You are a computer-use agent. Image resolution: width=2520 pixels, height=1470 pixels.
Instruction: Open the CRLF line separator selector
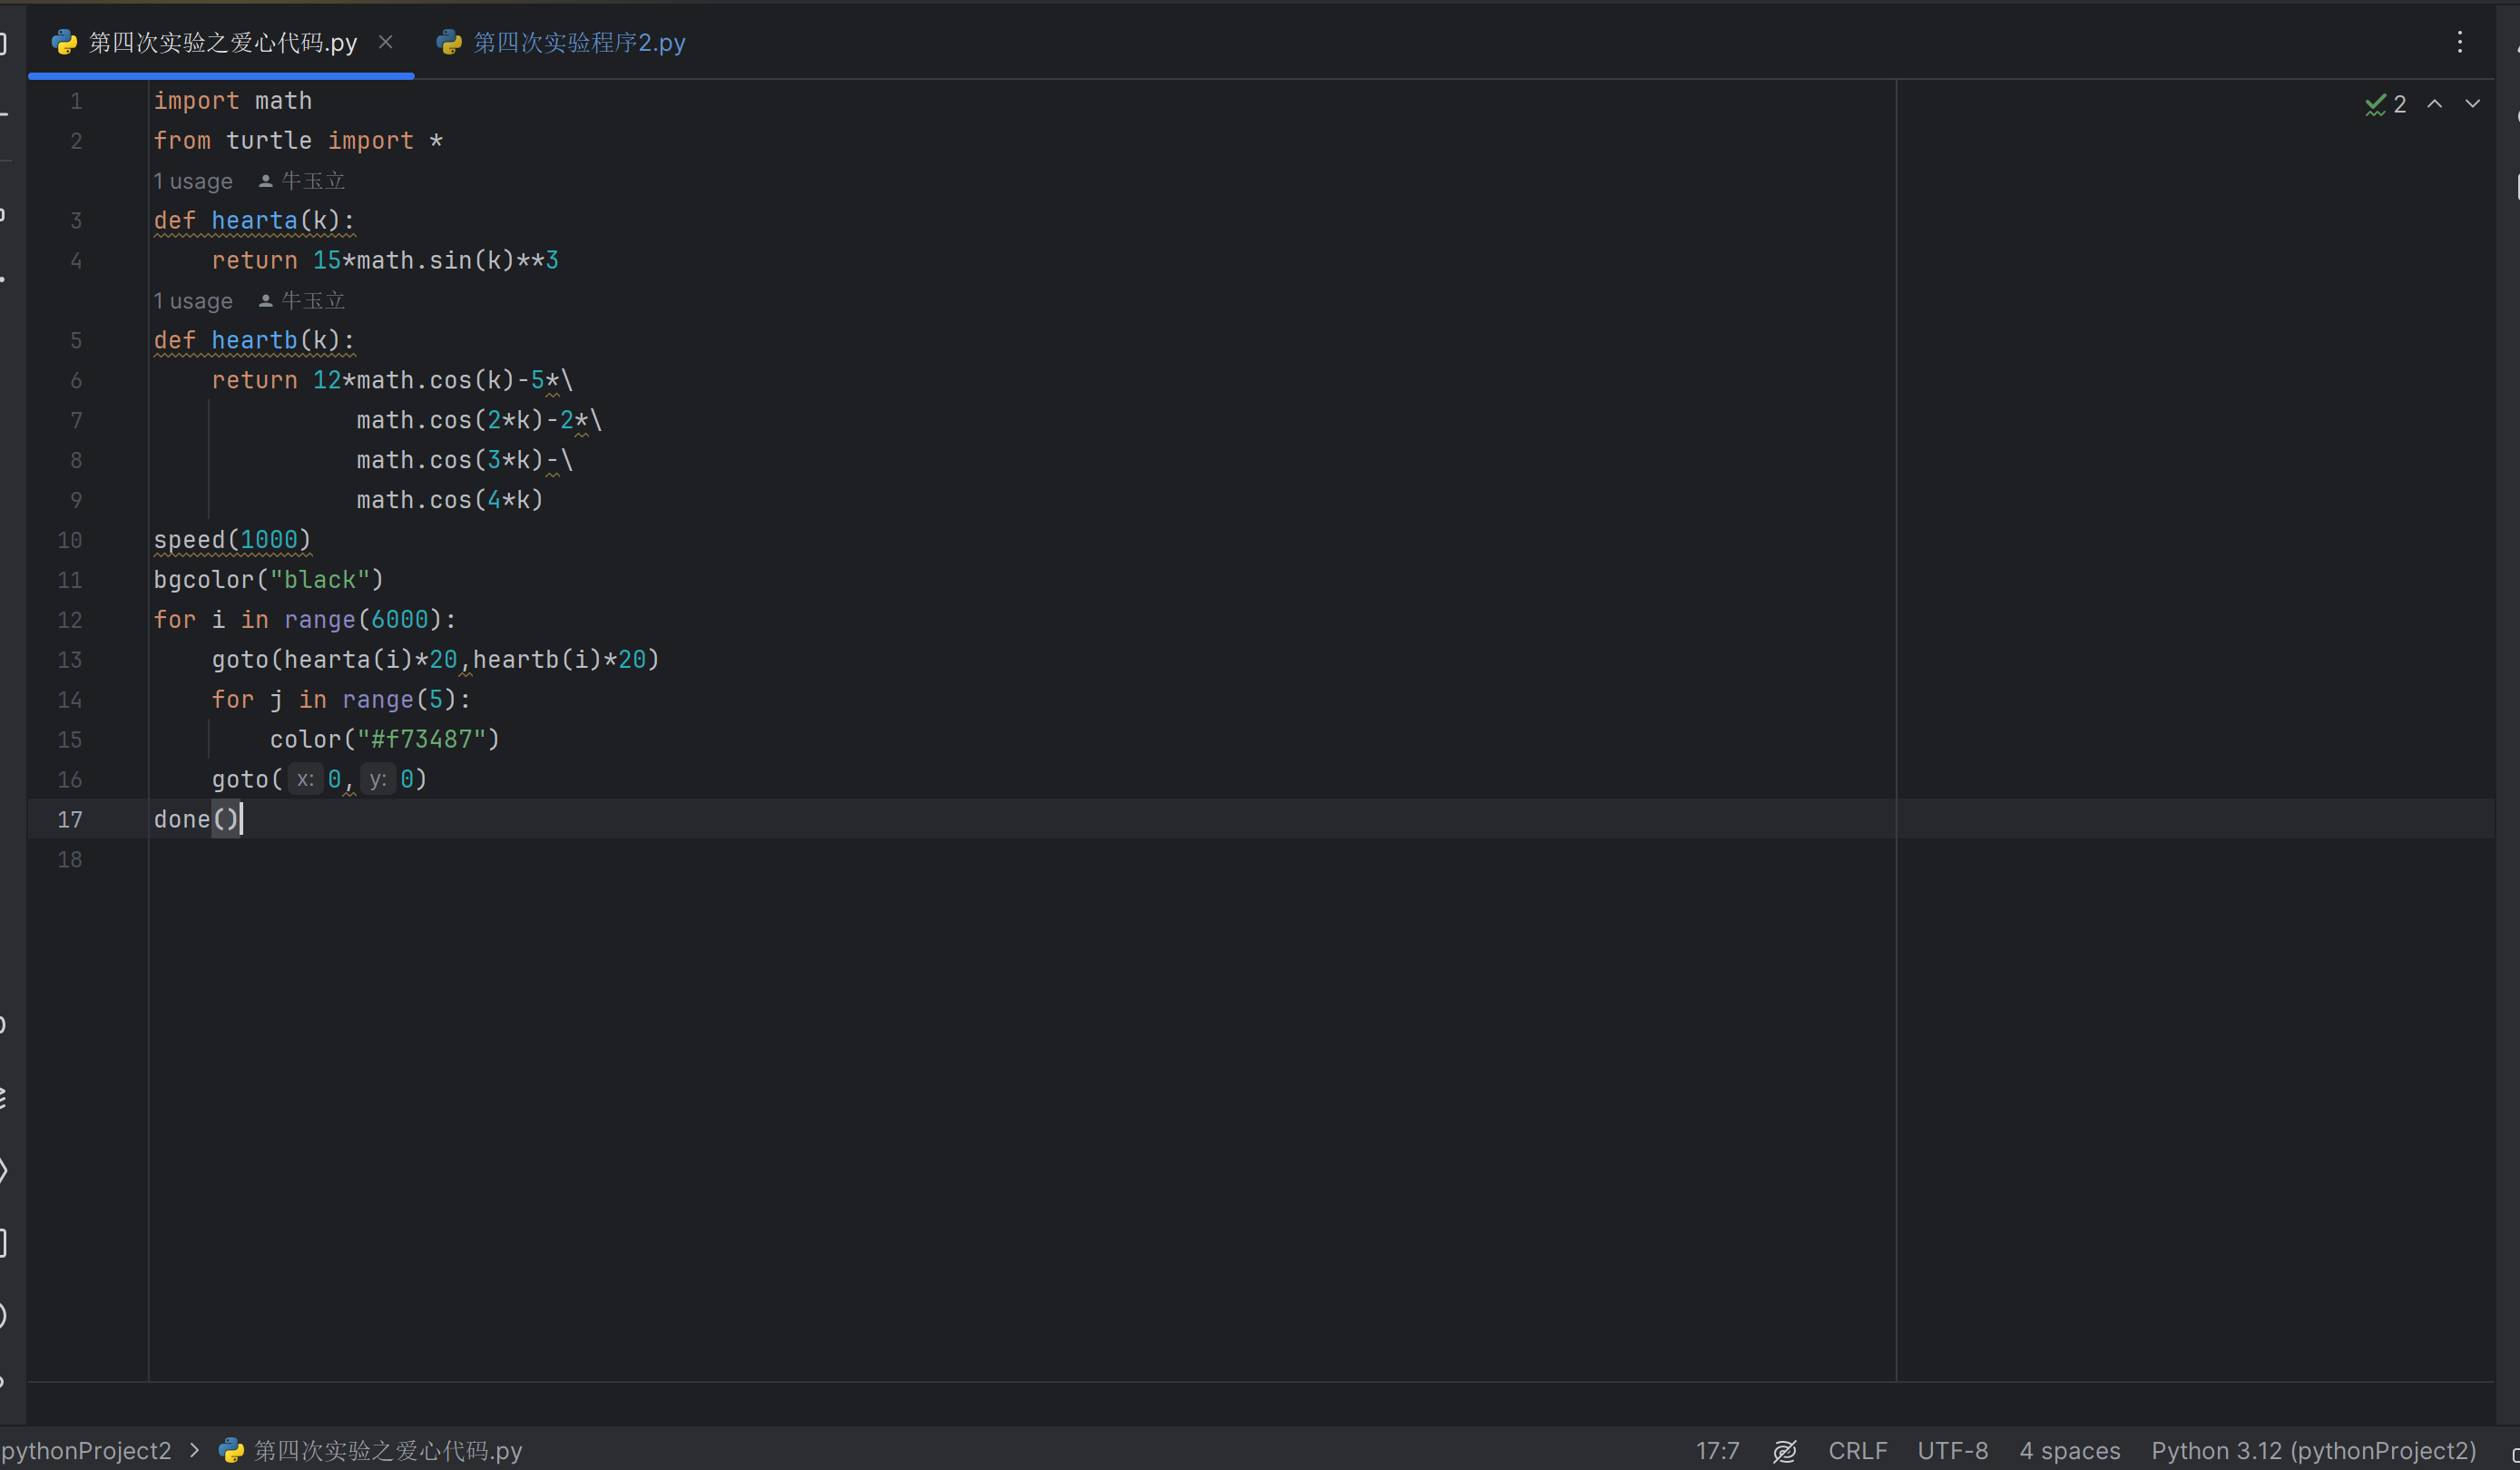1858,1450
